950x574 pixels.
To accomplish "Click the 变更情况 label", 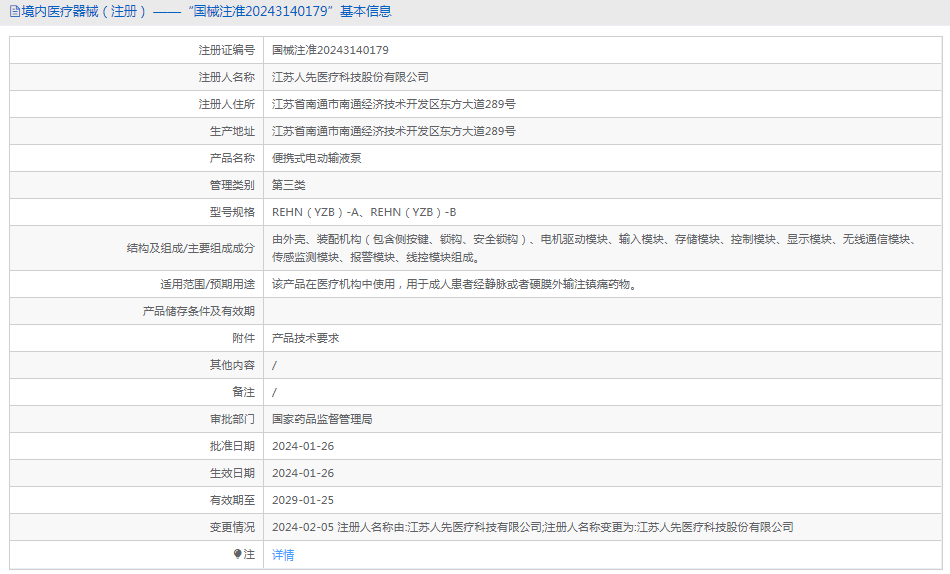I will (233, 527).
